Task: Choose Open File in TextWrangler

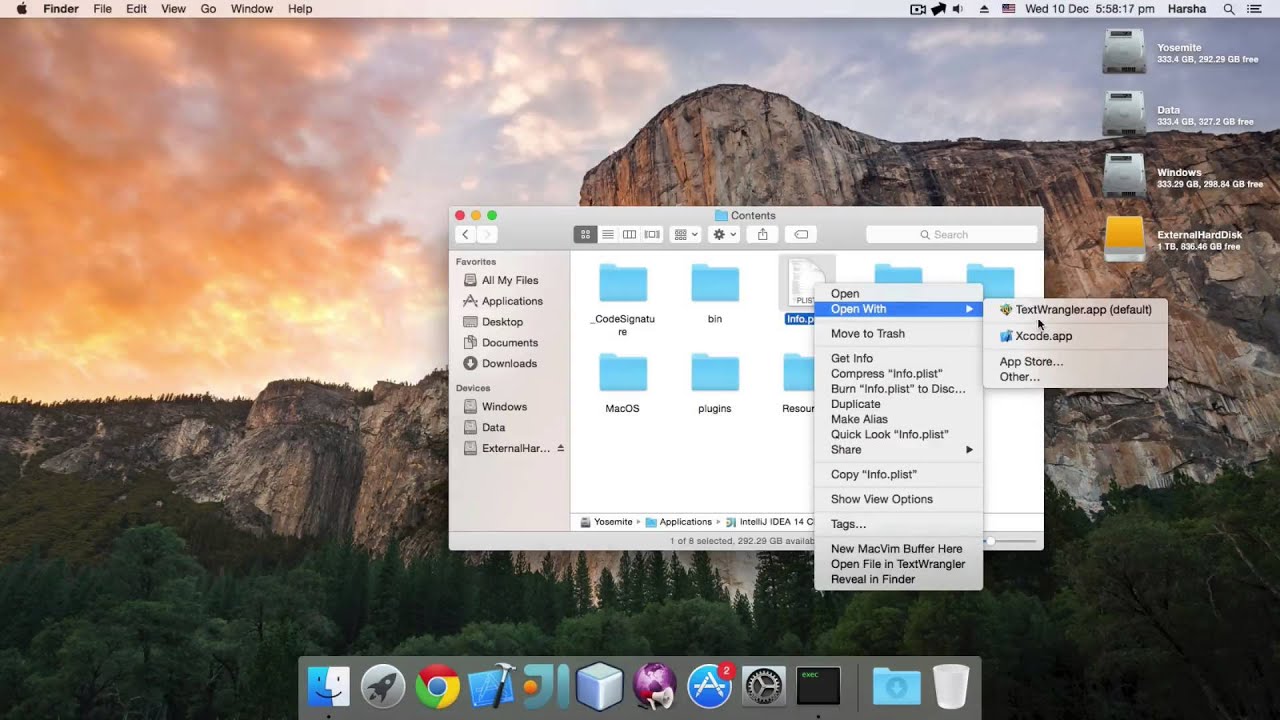Action: coord(899,564)
